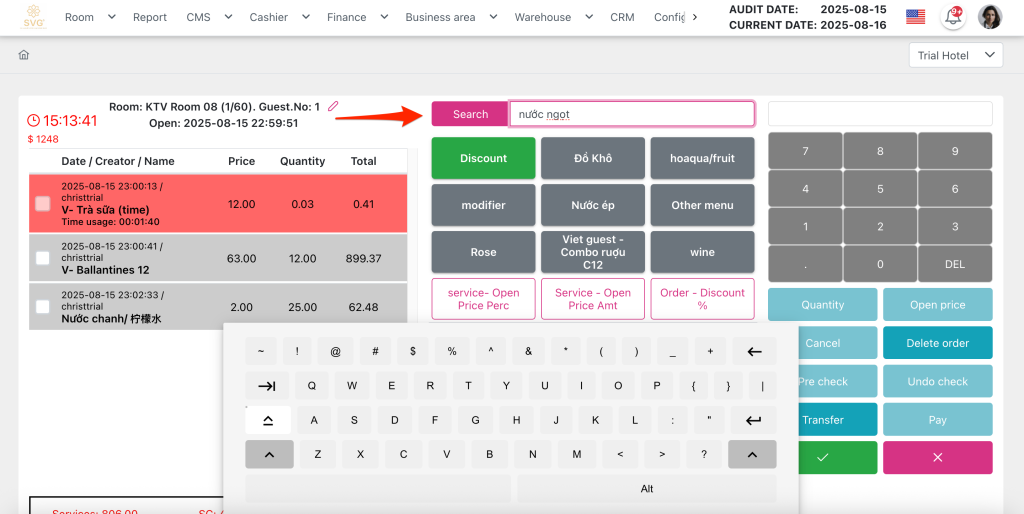
Task: Open the CRM menu item
Action: 622,17
